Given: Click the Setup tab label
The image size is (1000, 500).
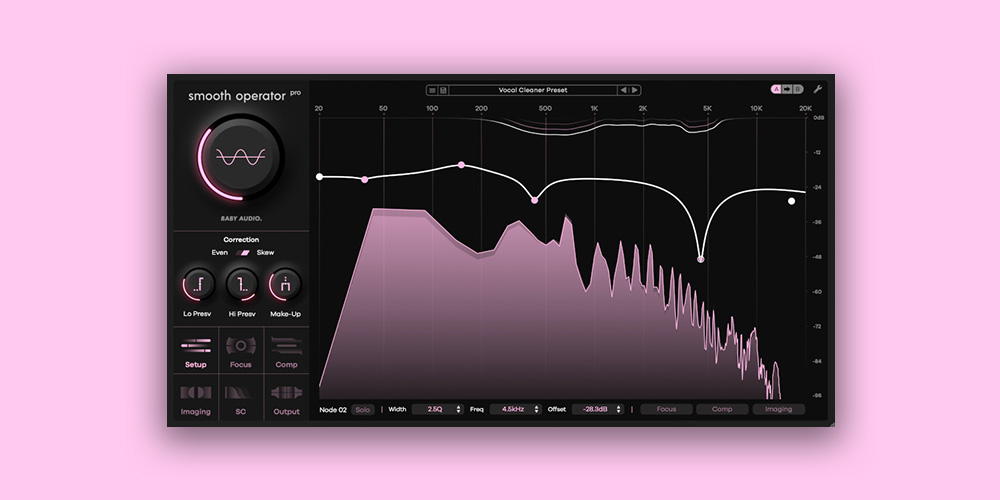Looking at the screenshot, I should [196, 365].
